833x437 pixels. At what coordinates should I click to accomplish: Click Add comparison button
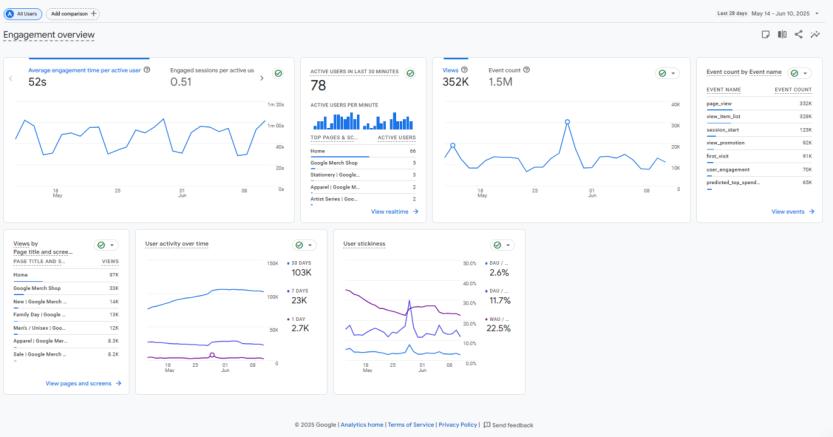tap(73, 14)
